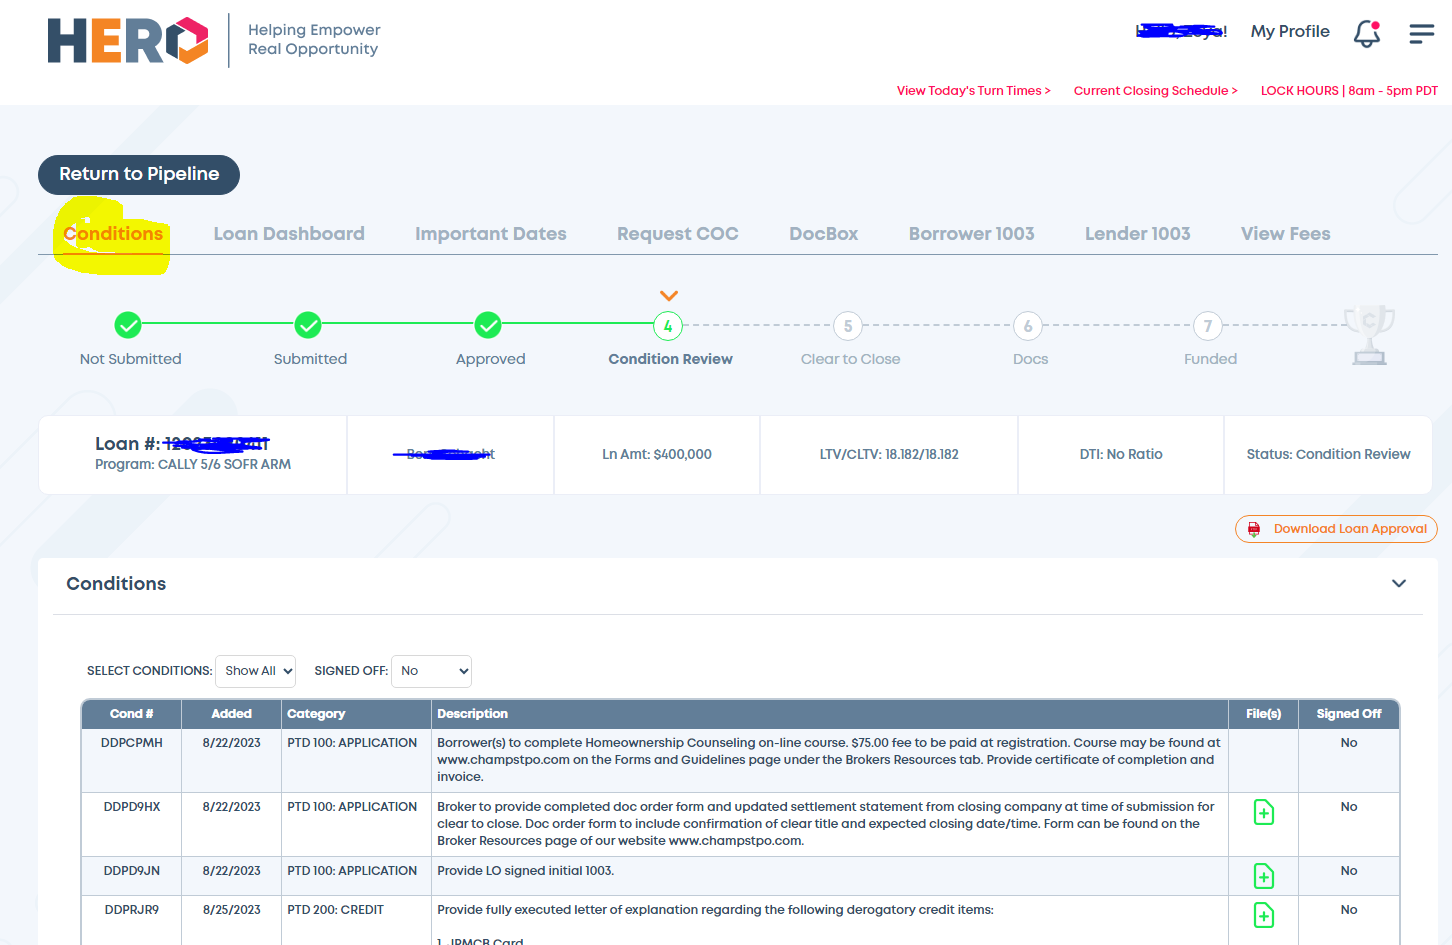Select condition number DDPCPMH
The width and height of the screenshot is (1452, 945).
click(132, 743)
